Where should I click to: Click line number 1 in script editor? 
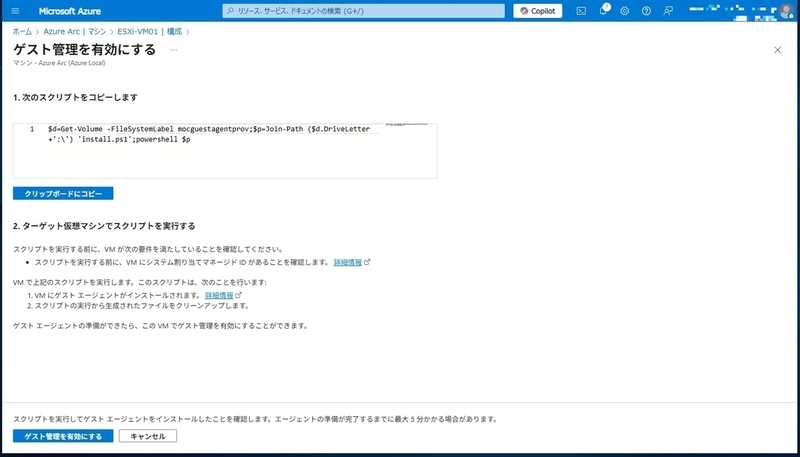[x=32, y=129]
